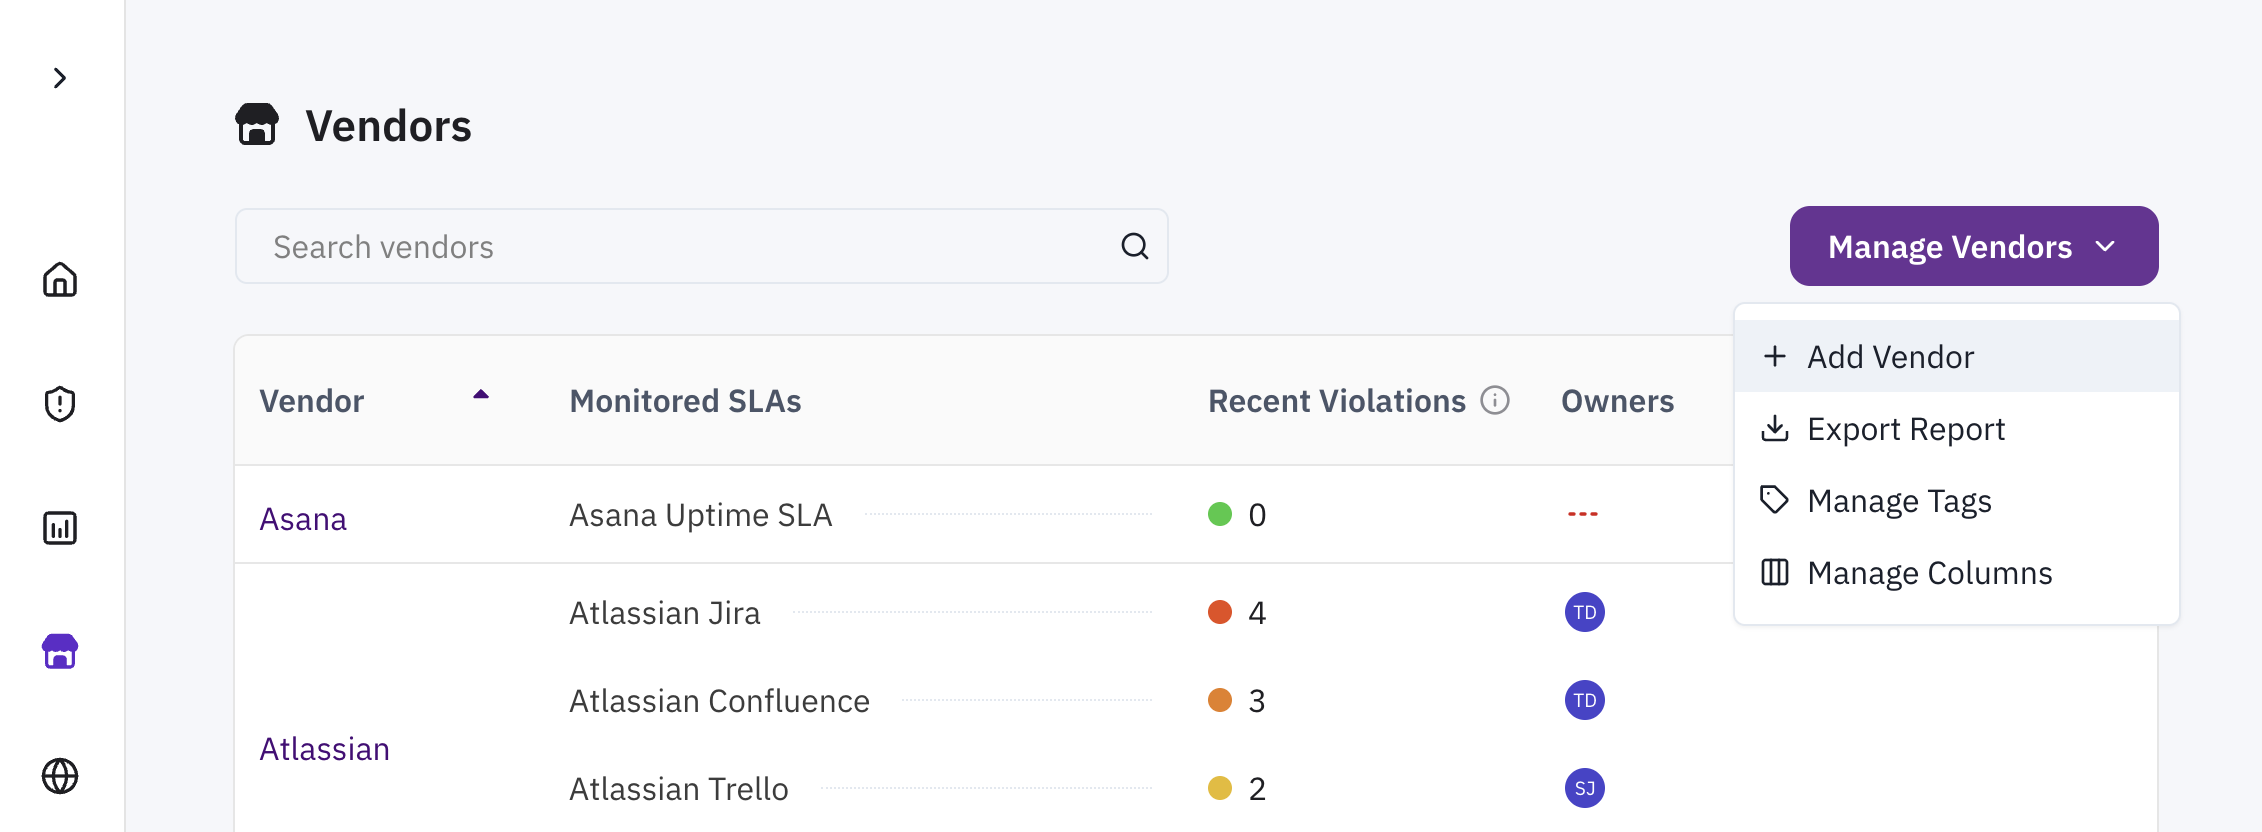This screenshot has height=832, width=2262.
Task: Click the Recent Violations info icon
Action: tap(1495, 400)
